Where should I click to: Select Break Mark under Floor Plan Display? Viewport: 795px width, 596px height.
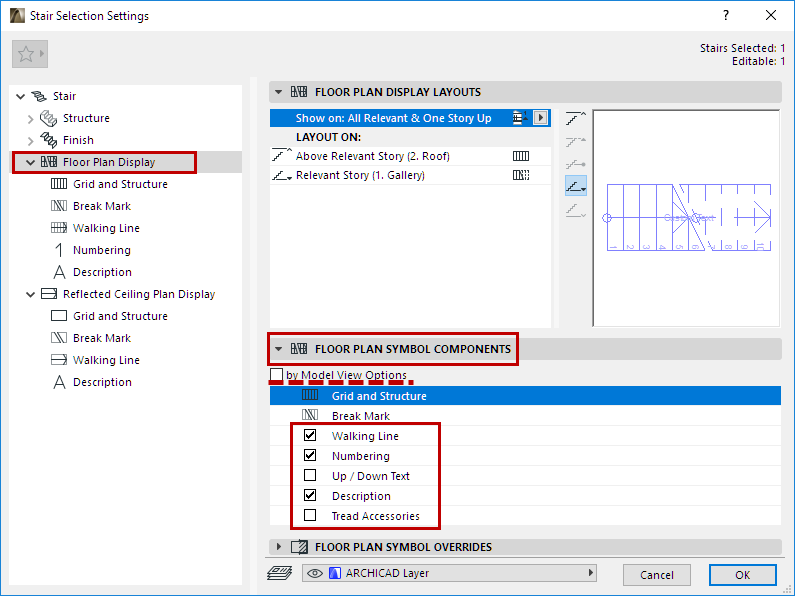click(102, 206)
